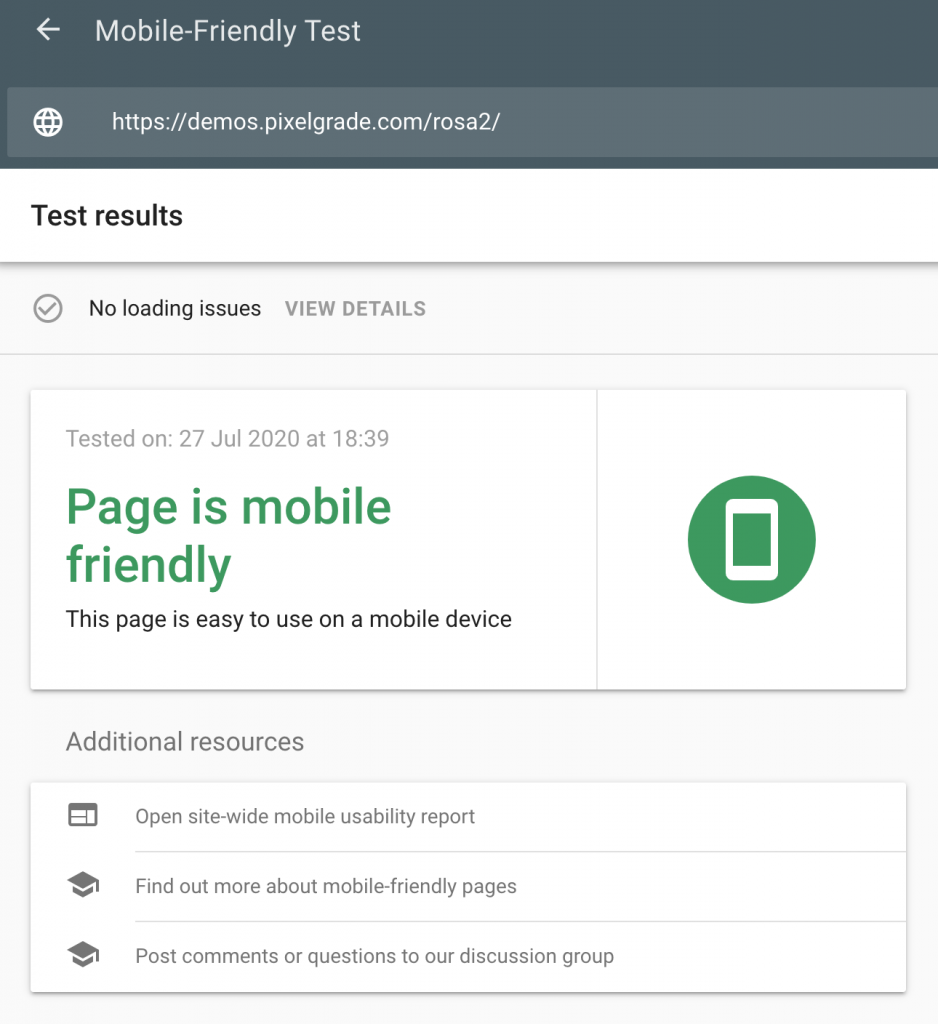
Task: Select the checkmark icon next to loading status
Action: click(x=47, y=309)
